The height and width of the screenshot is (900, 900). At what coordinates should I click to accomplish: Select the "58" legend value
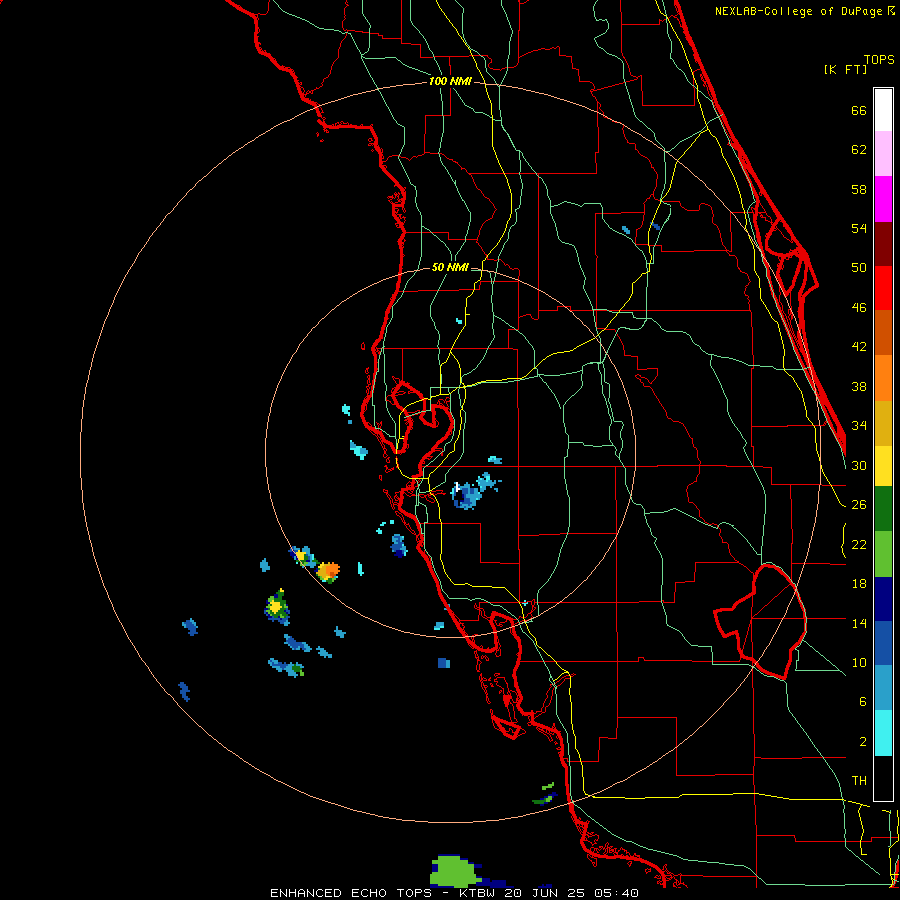(859, 189)
